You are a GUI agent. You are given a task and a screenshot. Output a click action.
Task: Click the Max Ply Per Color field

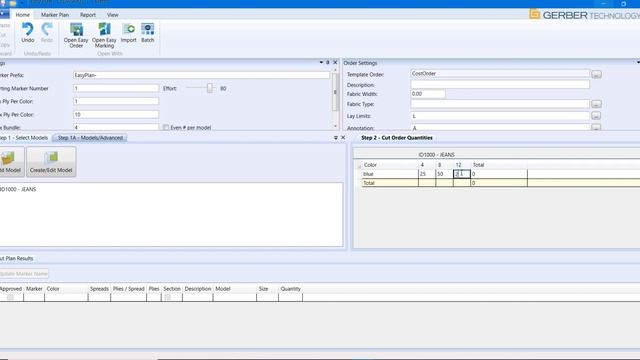(116, 115)
